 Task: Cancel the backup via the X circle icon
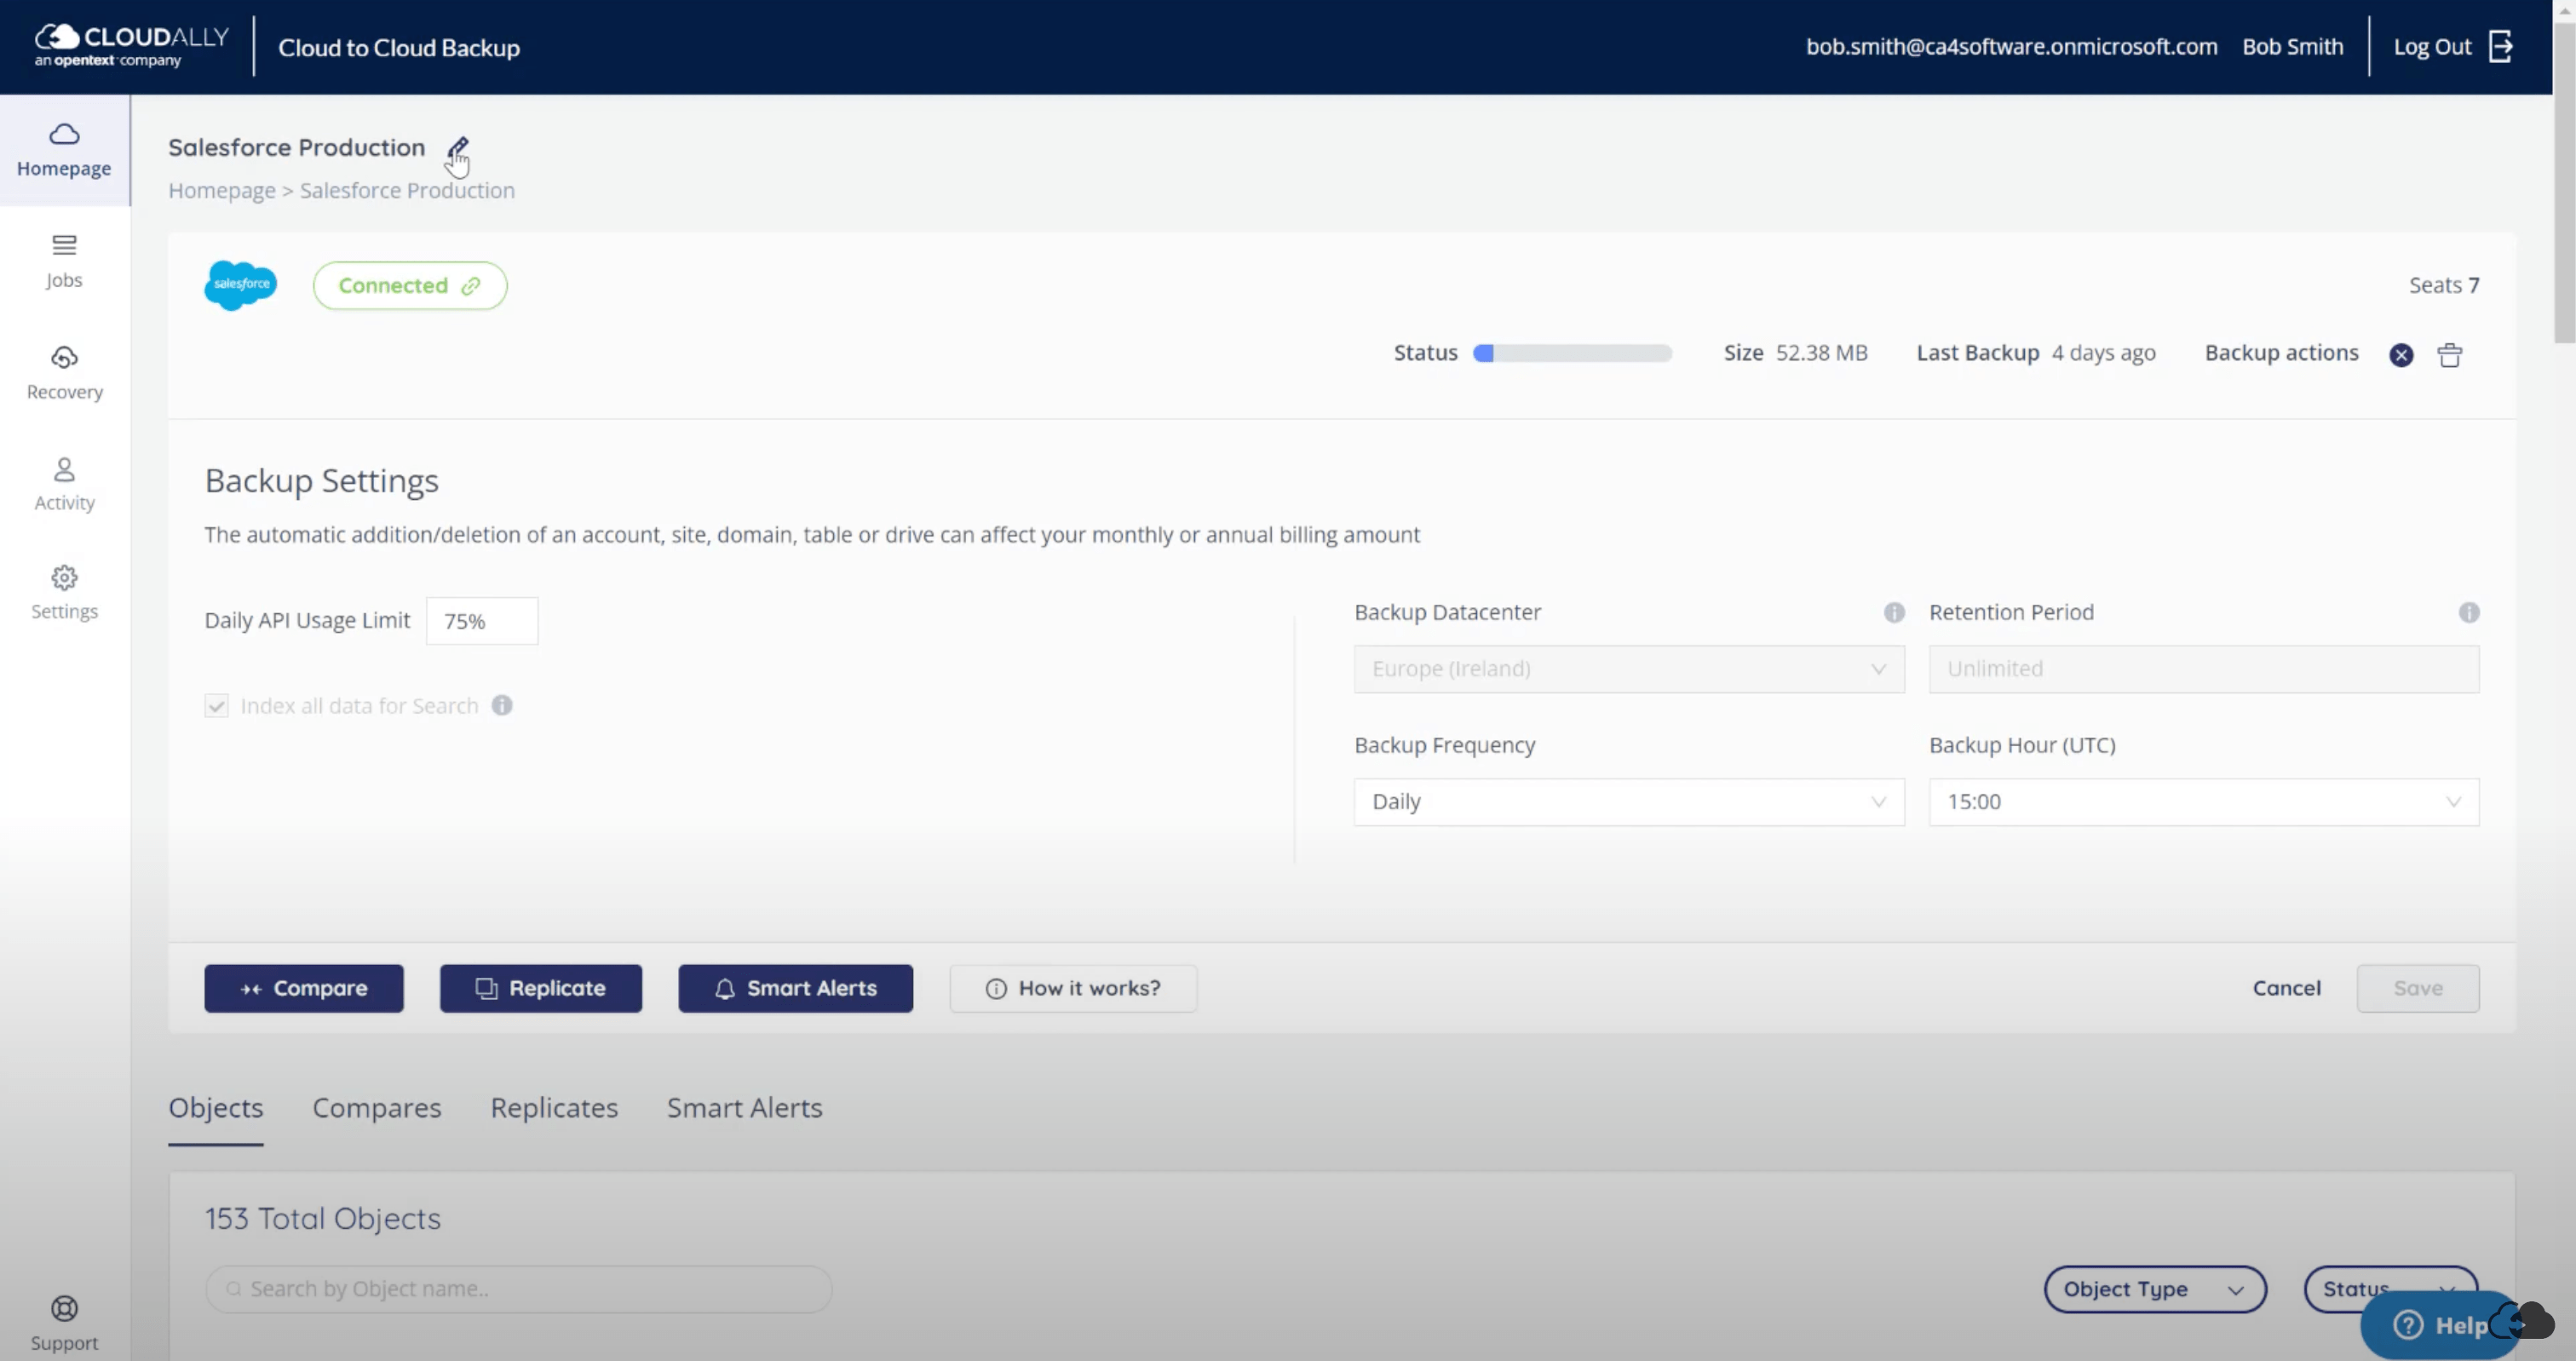pos(2401,355)
